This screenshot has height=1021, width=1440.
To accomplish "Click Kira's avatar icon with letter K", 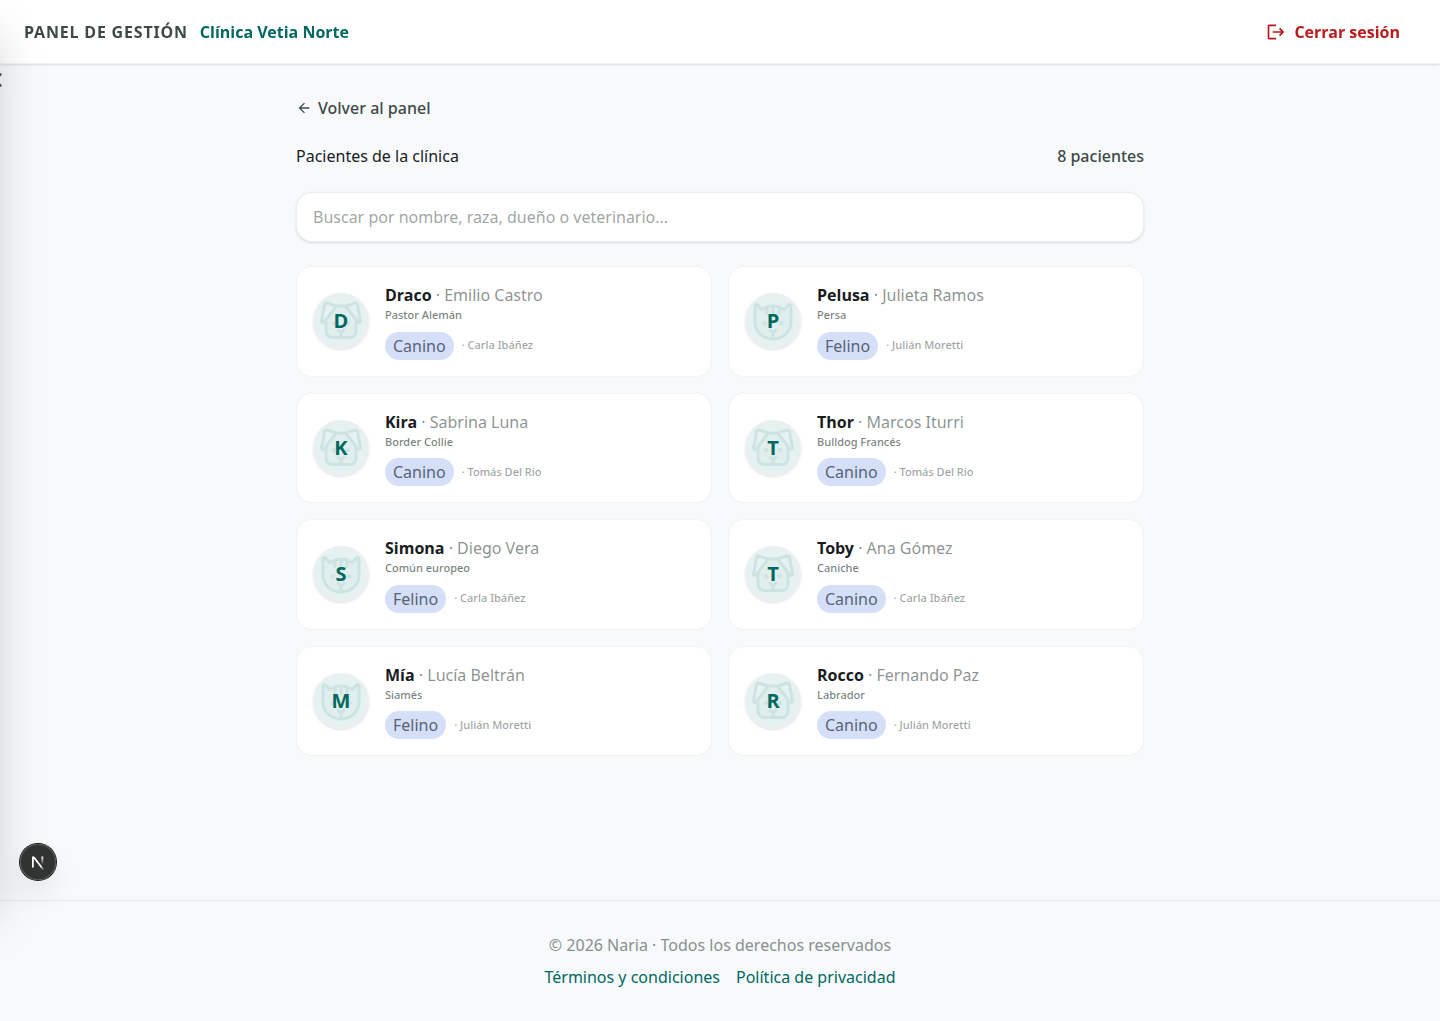I will pyautogui.click(x=341, y=448).
